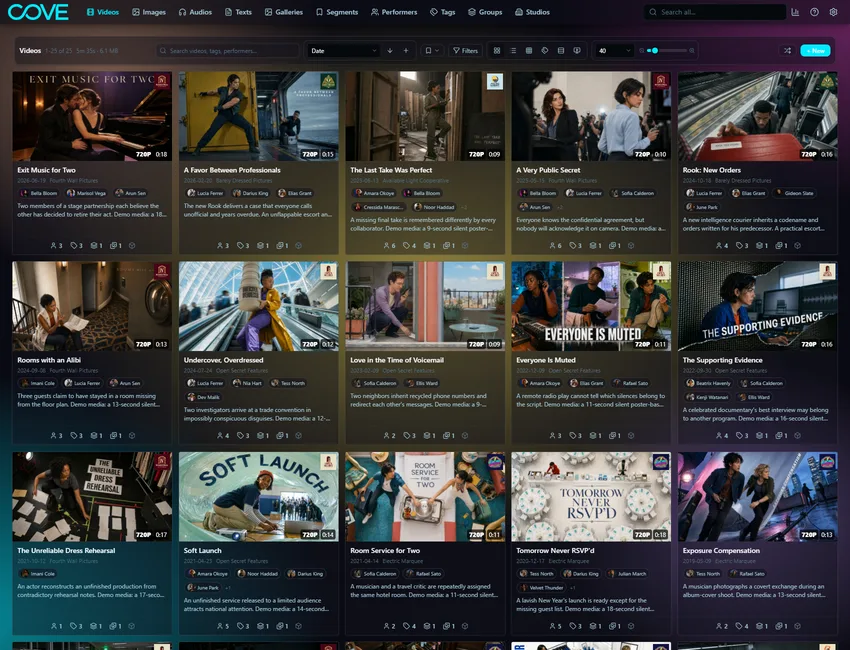Image resolution: width=850 pixels, height=650 pixels.
Task: Click the circular counter icon on Soft Launch
Action: click(298, 626)
